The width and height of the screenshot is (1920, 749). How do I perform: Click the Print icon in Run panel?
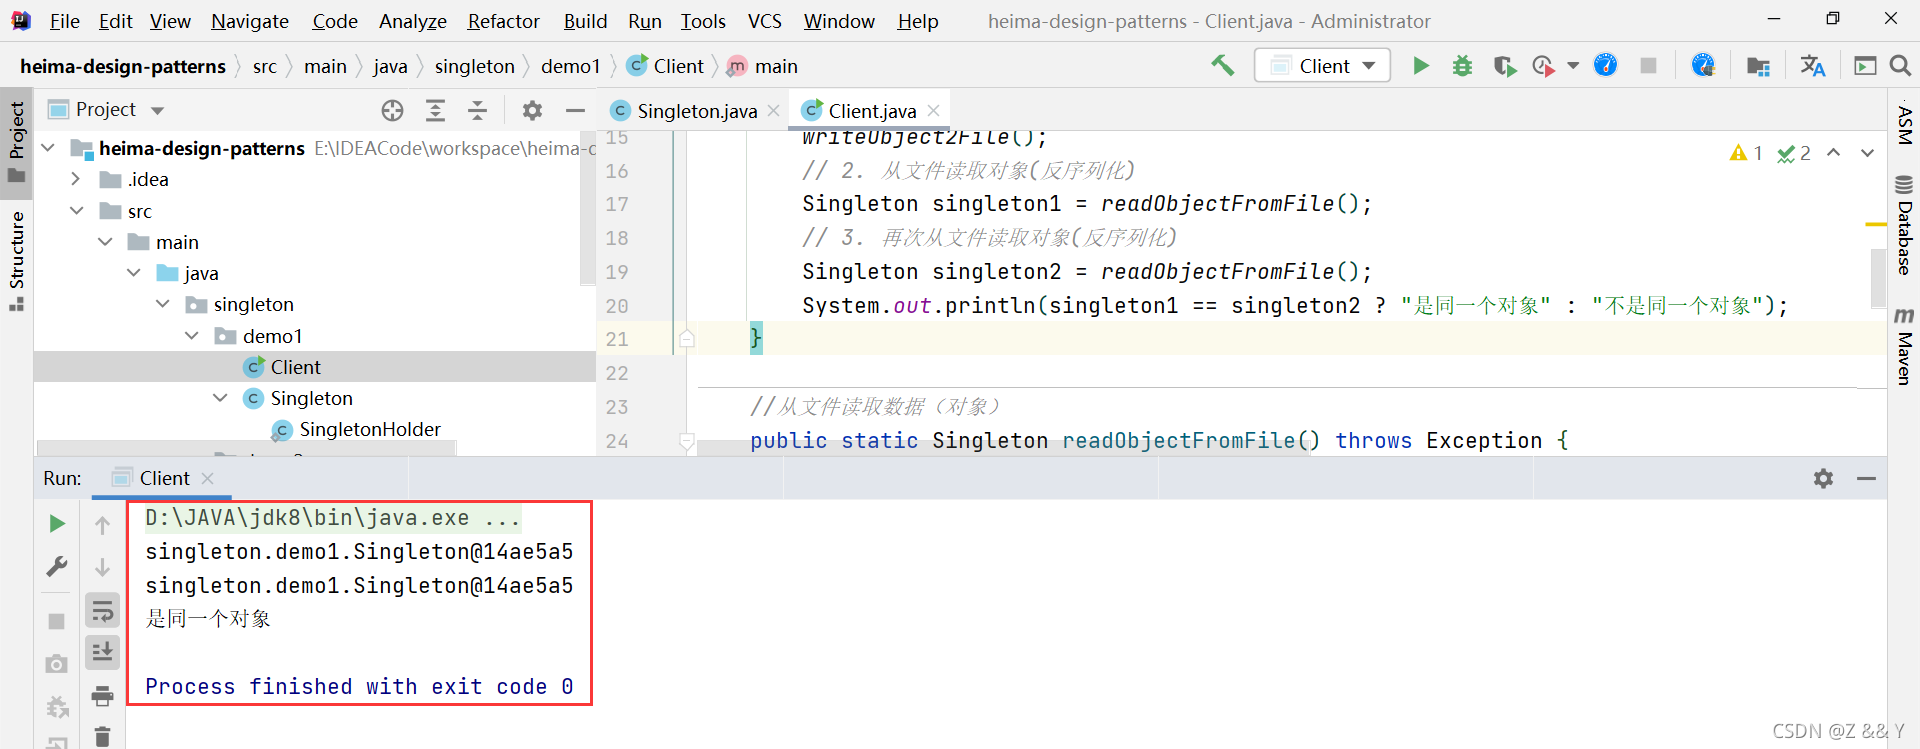(102, 695)
